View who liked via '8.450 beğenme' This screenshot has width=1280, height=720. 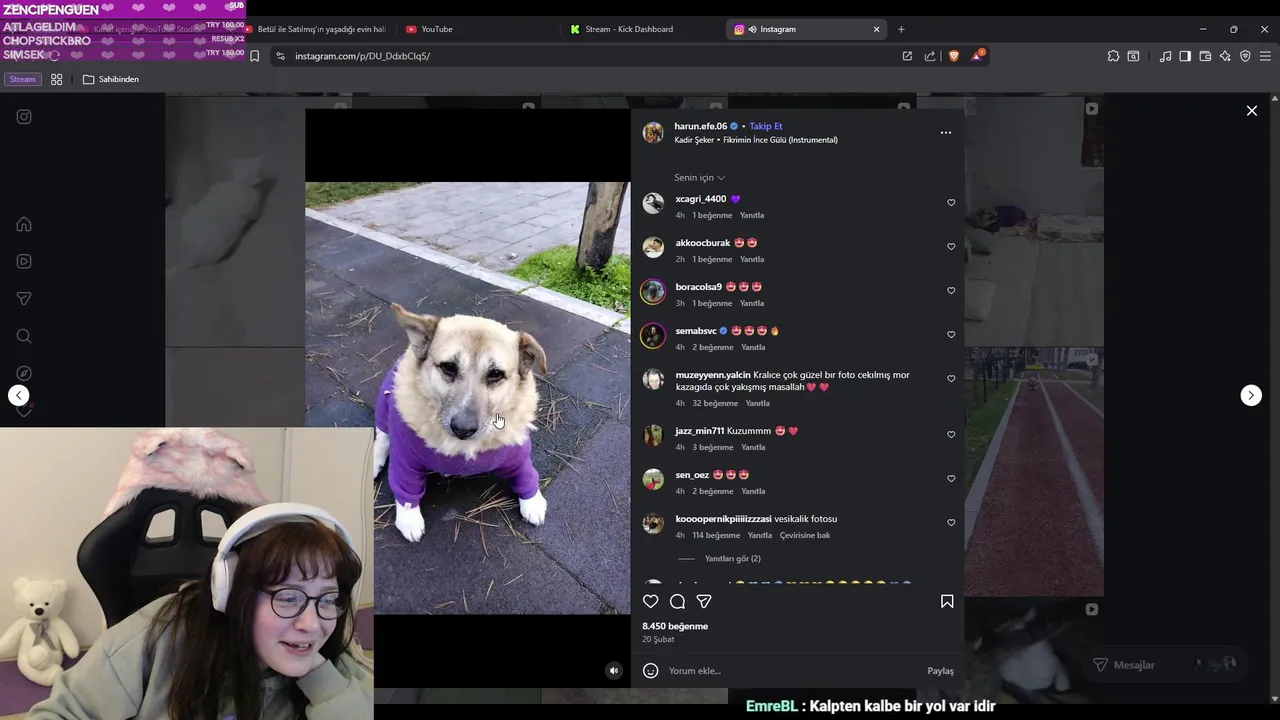[675, 626]
